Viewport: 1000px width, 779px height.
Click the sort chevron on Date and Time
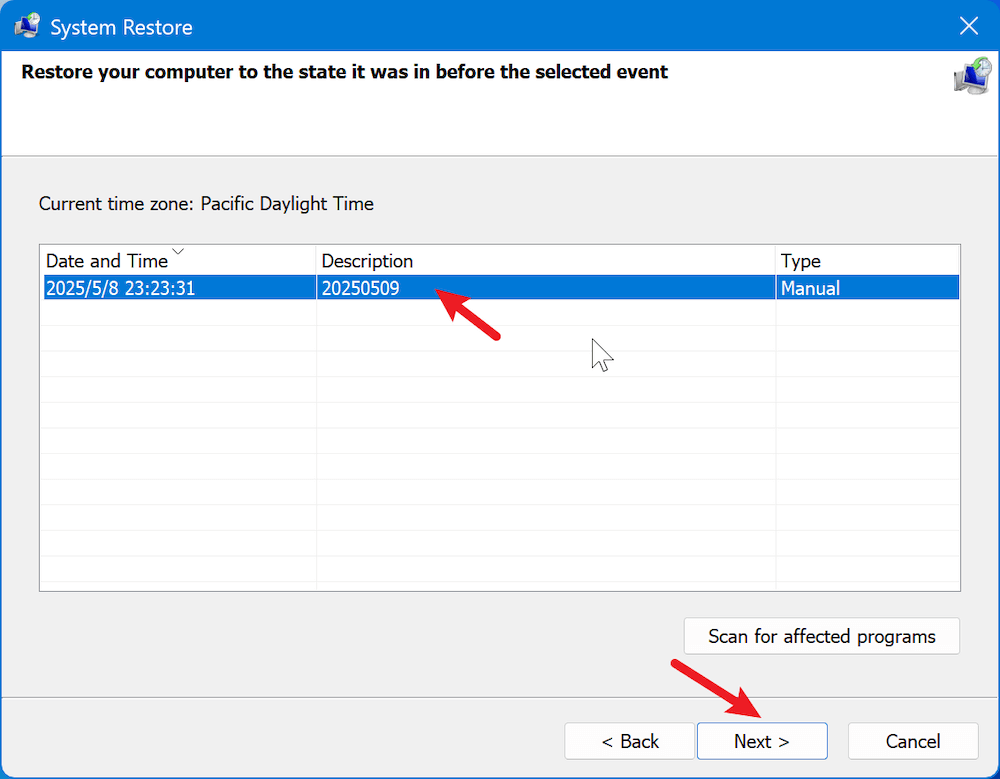coord(178,251)
